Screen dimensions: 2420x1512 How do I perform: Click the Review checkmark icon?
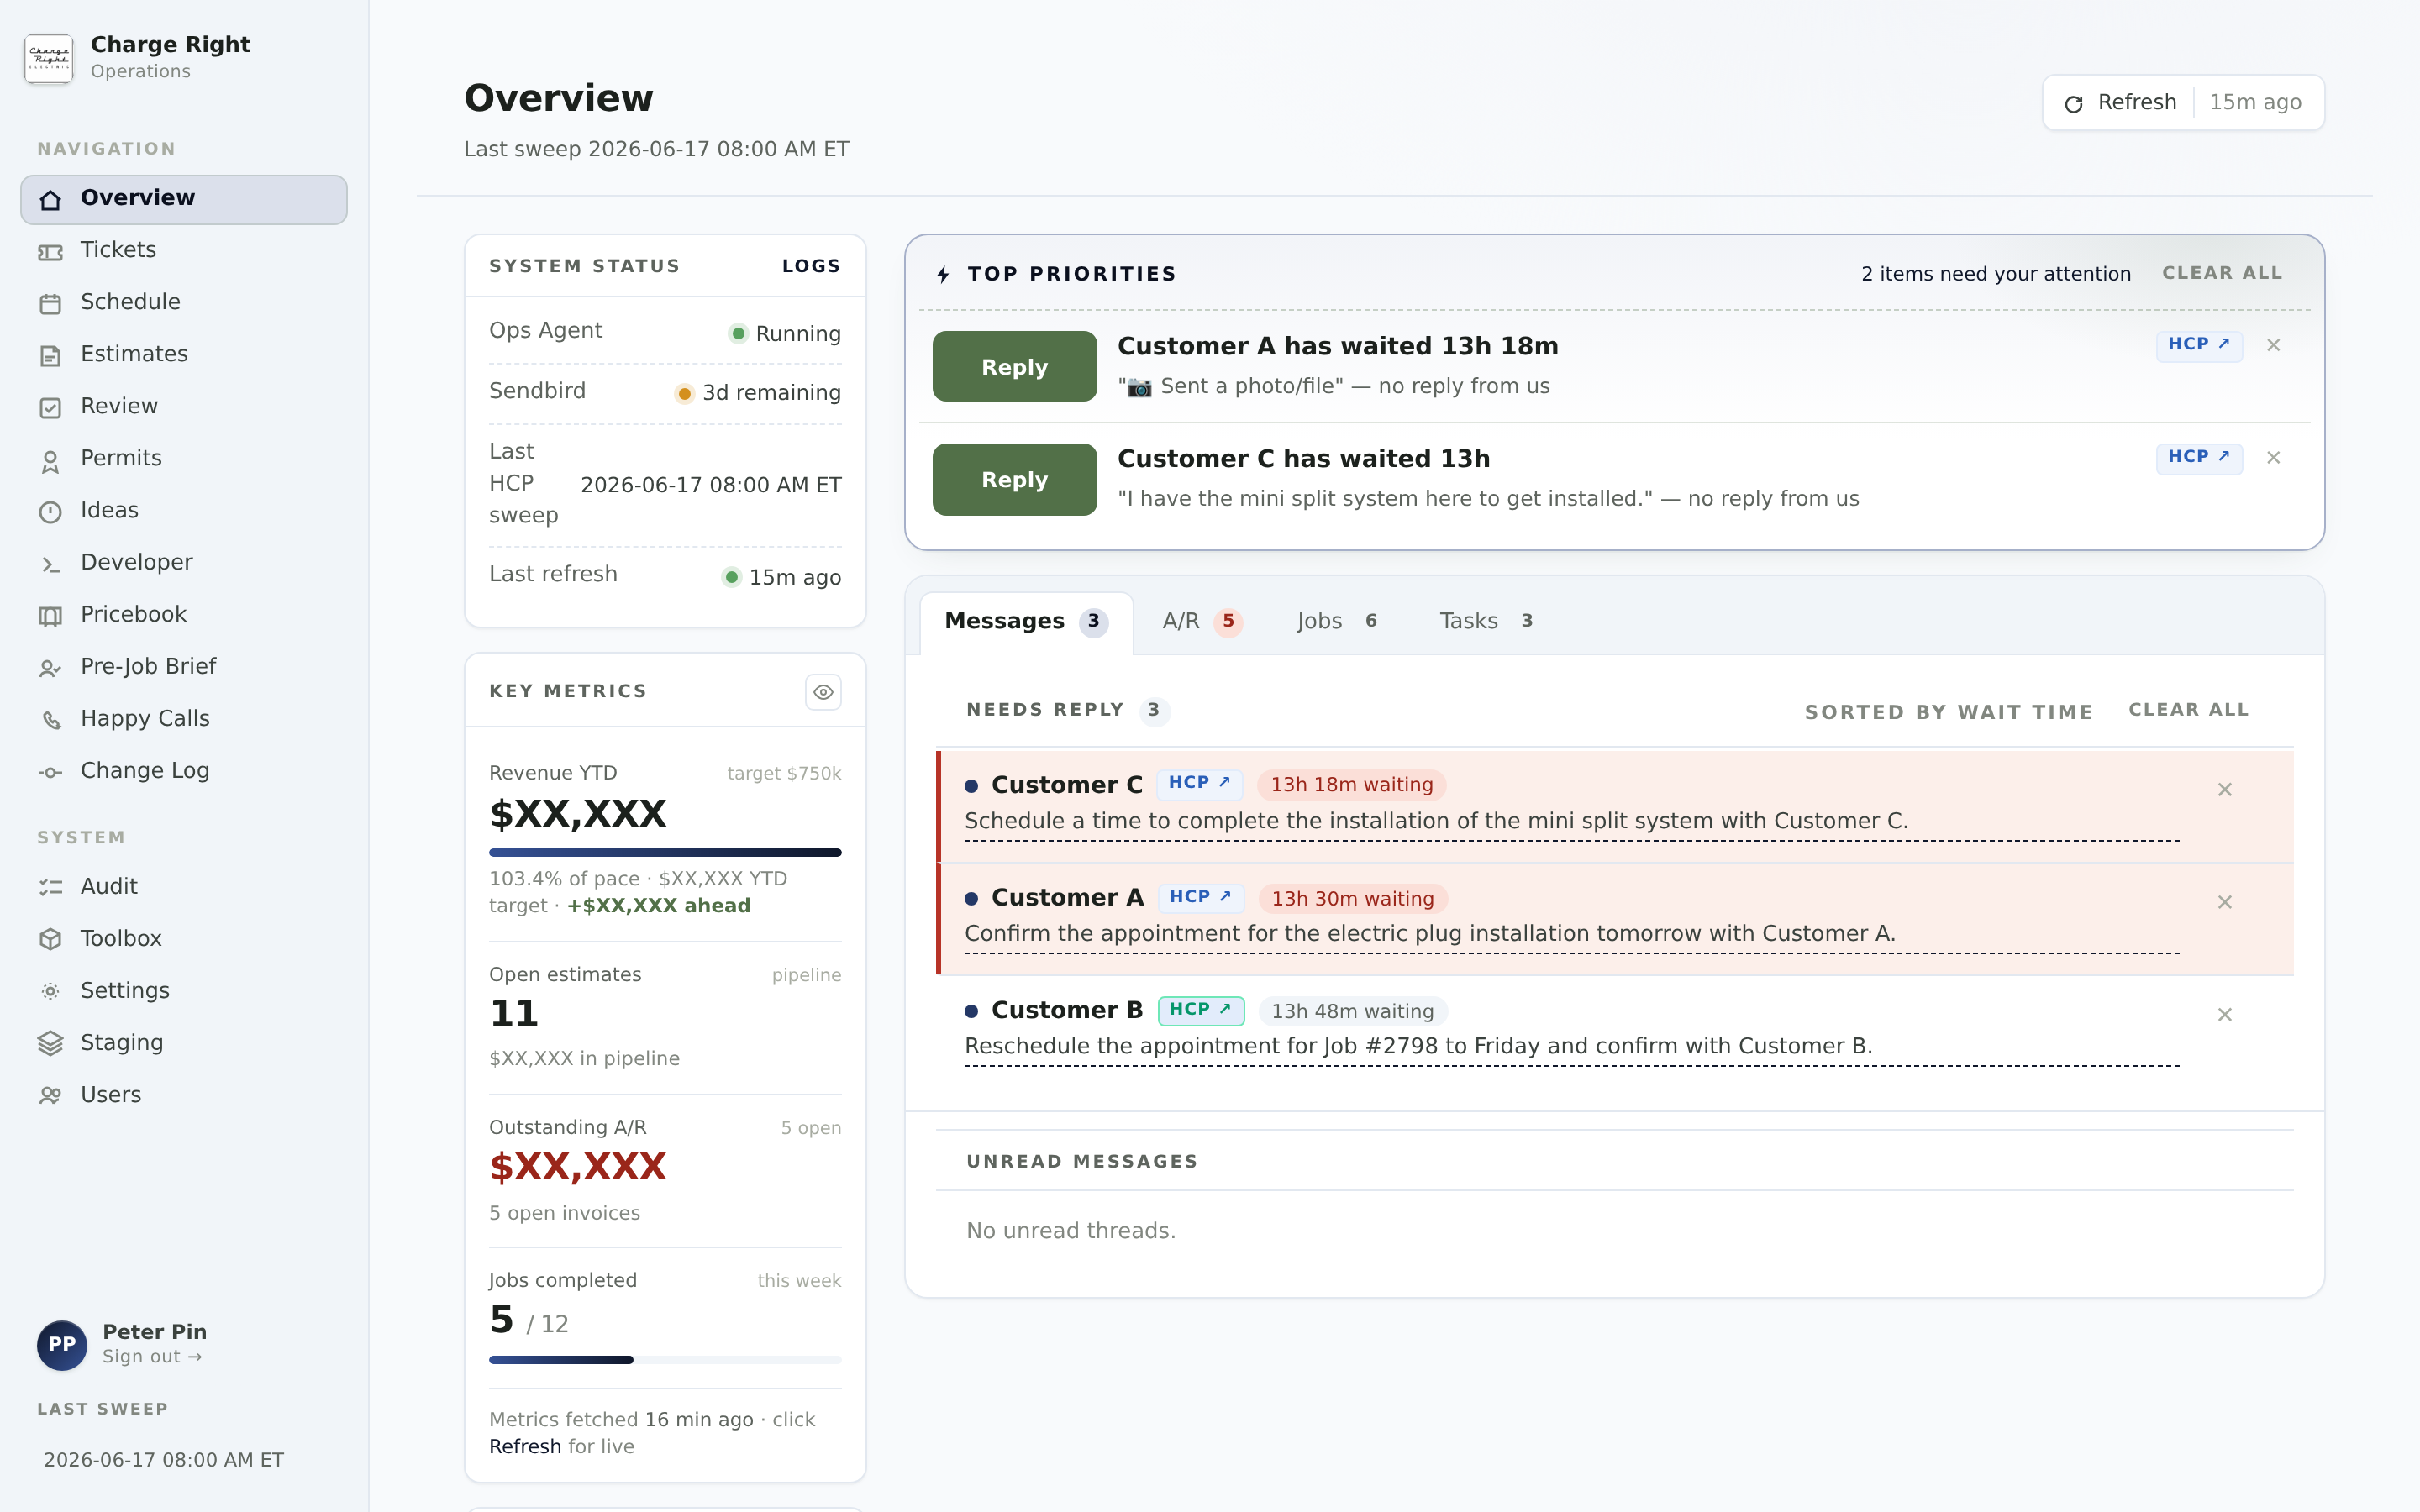tap(51, 408)
